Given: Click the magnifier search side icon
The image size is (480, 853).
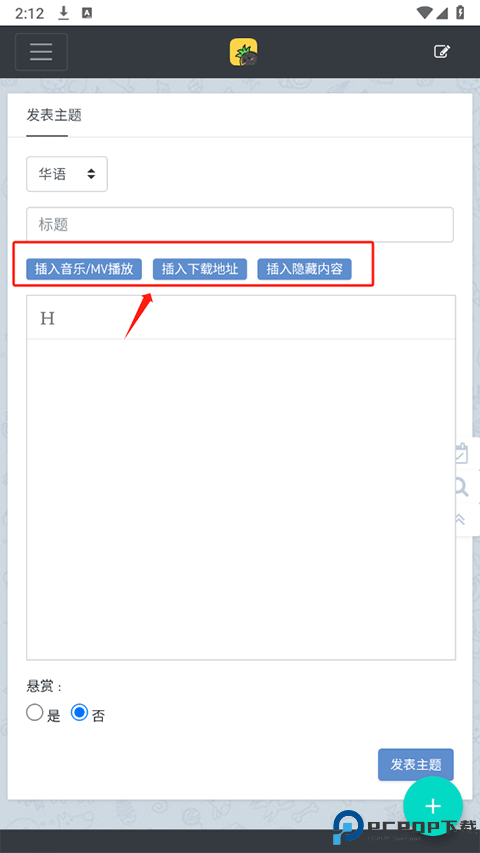Looking at the screenshot, I should [461, 487].
